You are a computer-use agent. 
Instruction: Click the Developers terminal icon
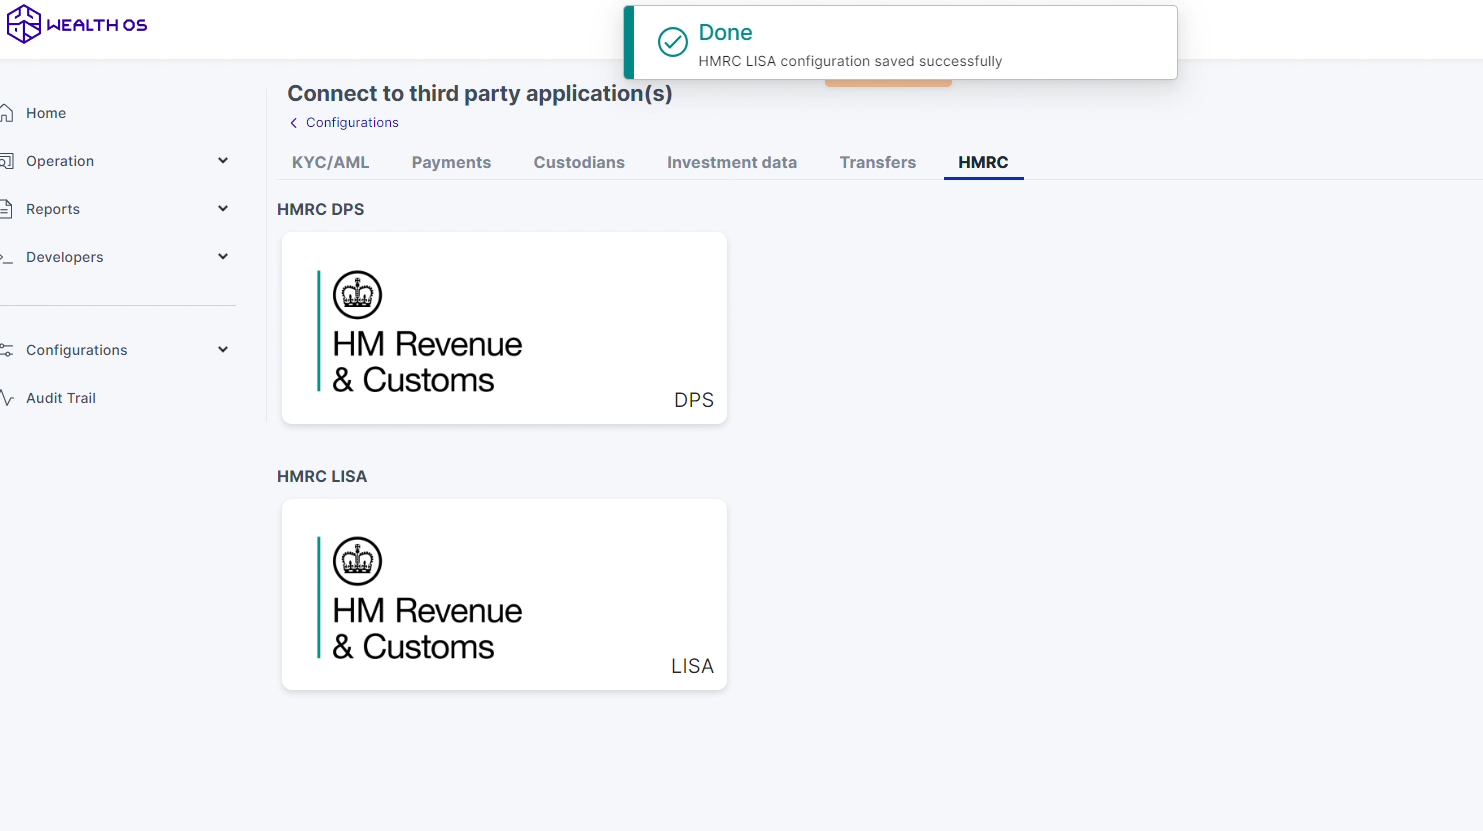coord(6,257)
